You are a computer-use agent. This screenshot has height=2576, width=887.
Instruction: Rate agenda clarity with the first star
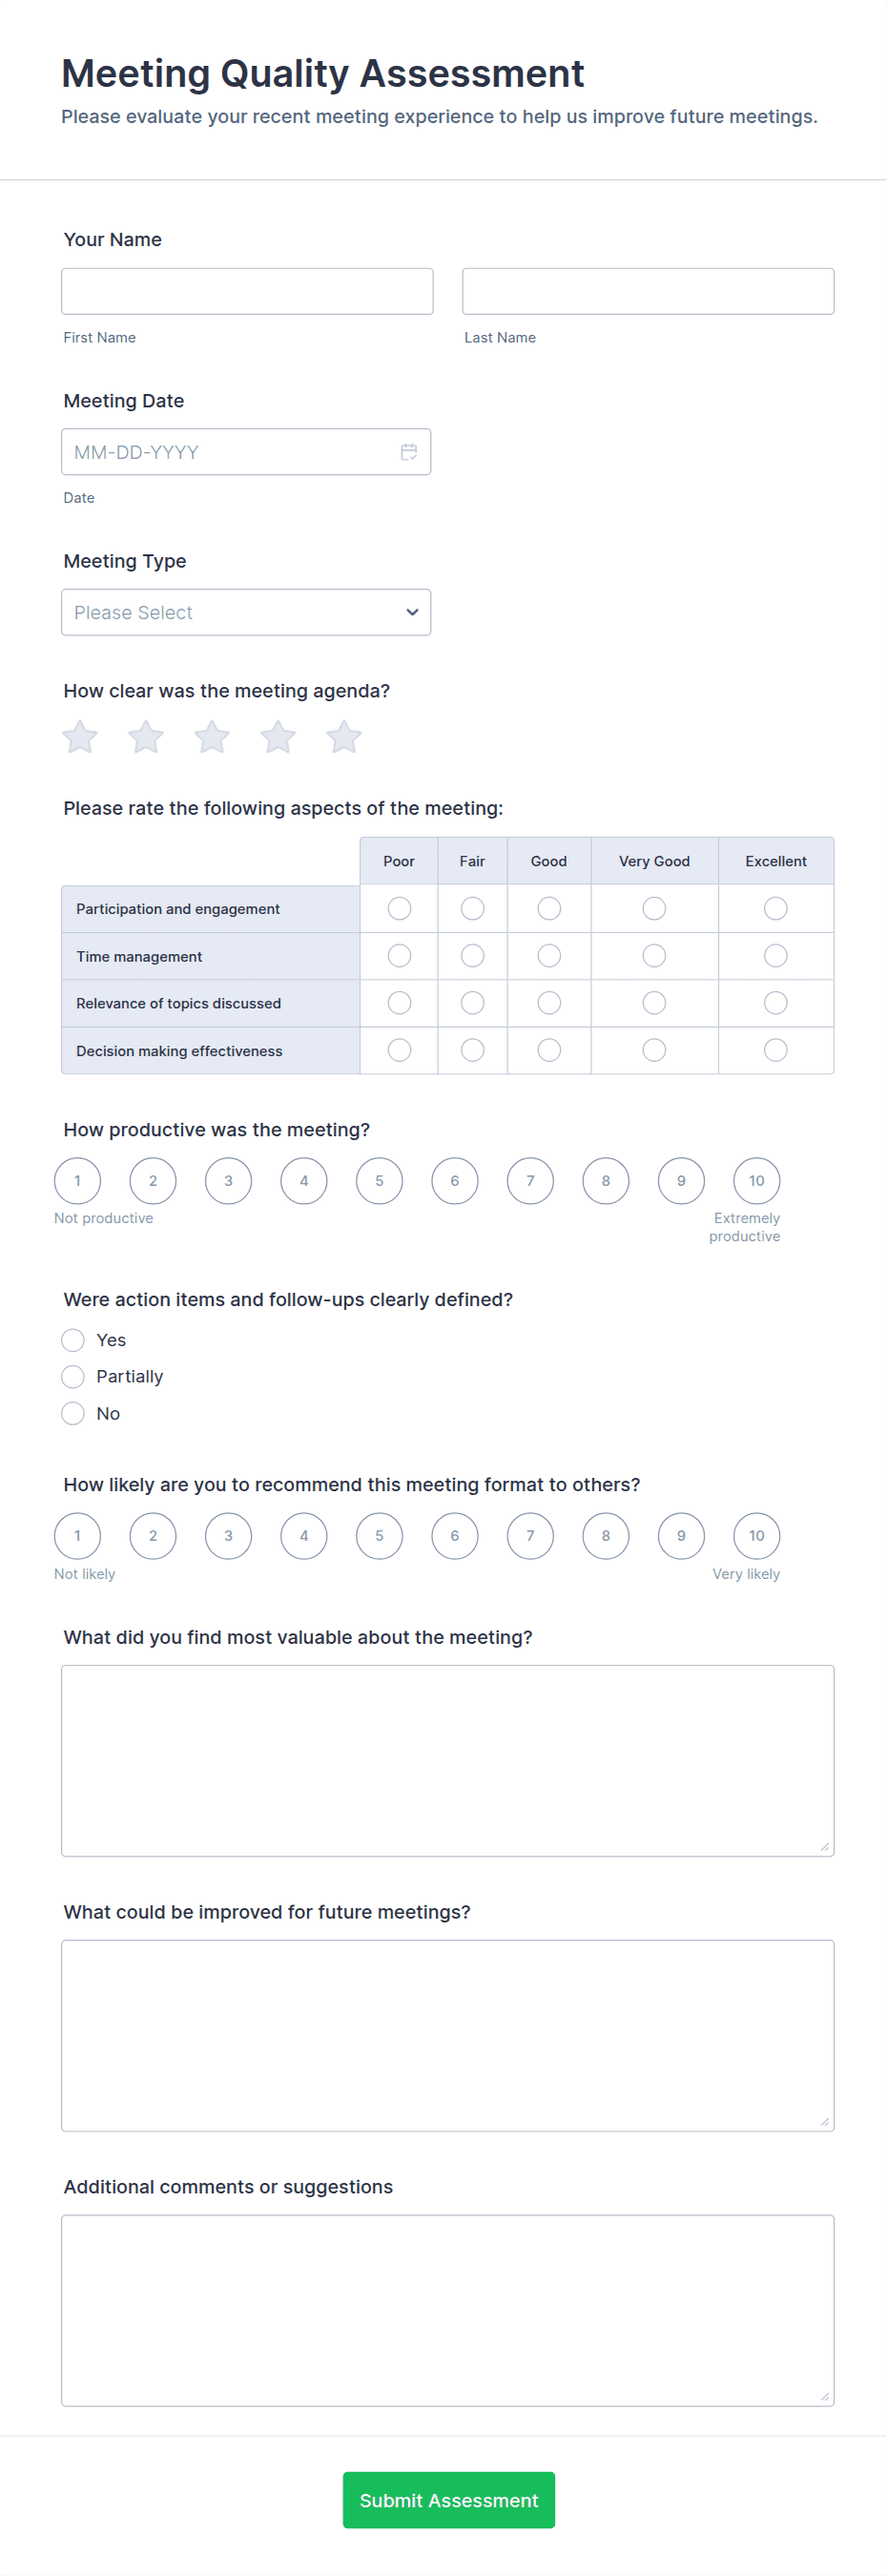tap(80, 737)
